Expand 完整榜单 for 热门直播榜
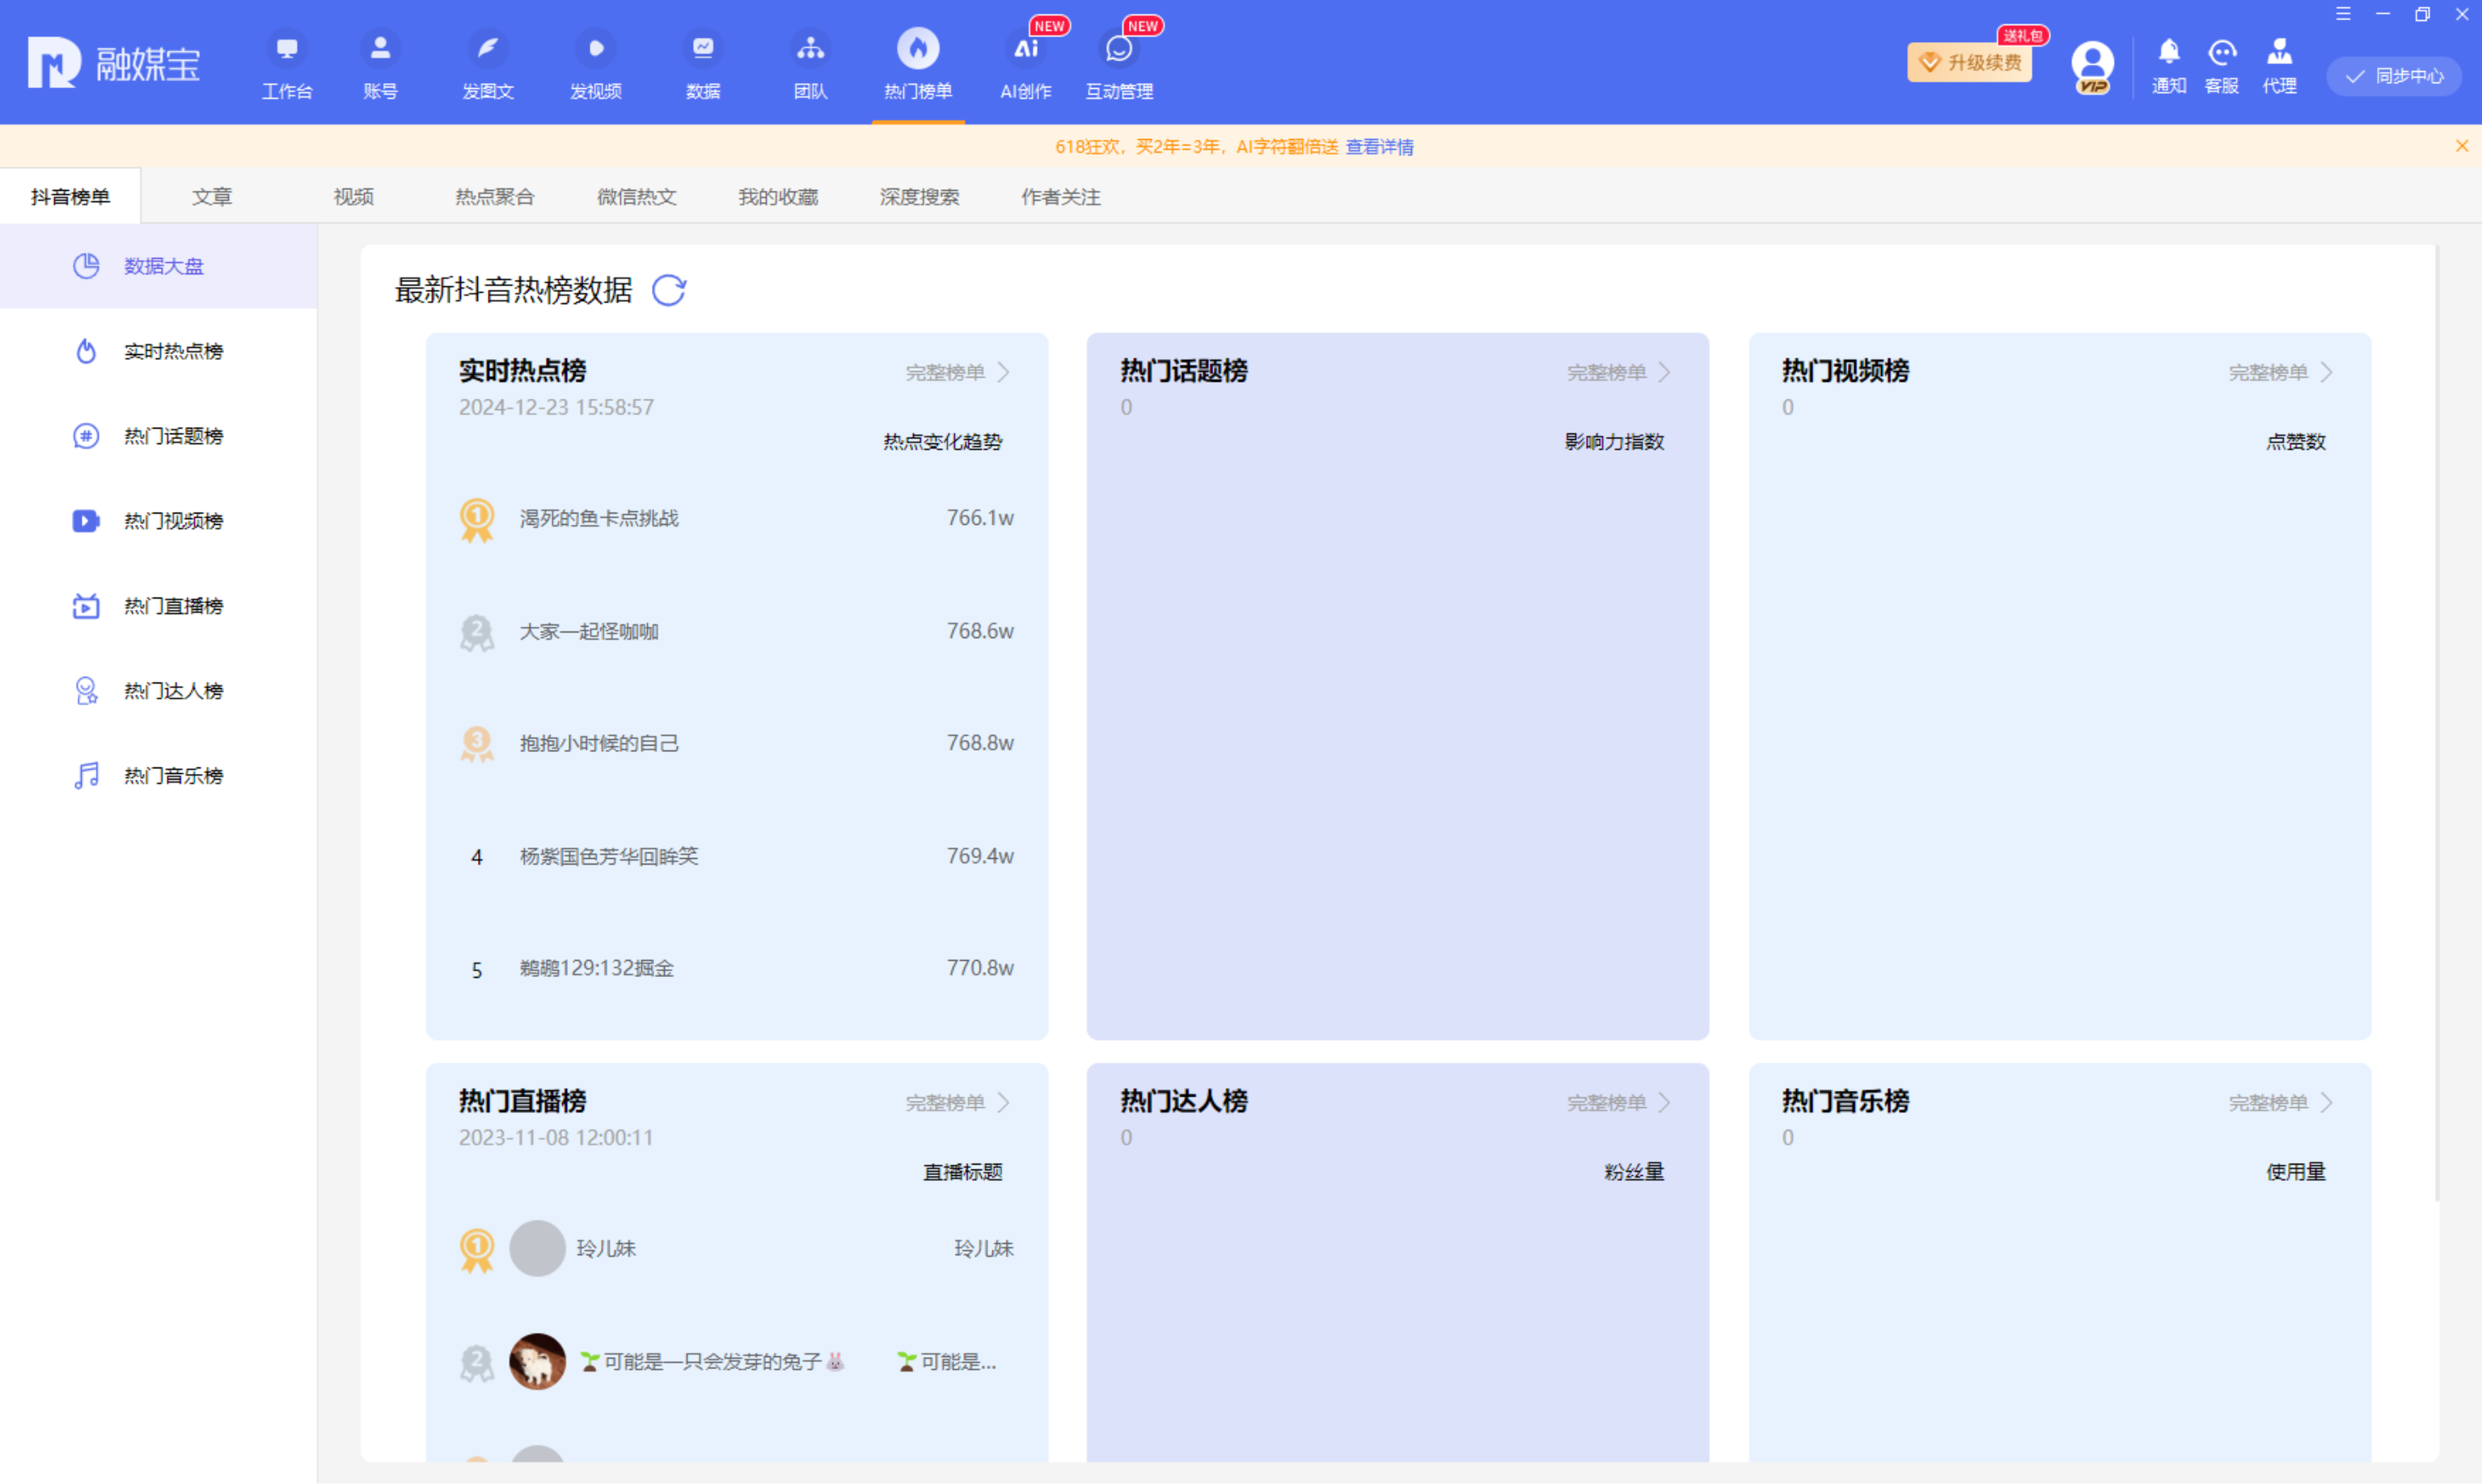The width and height of the screenshot is (2482, 1484). pyautogui.click(x=958, y=1102)
